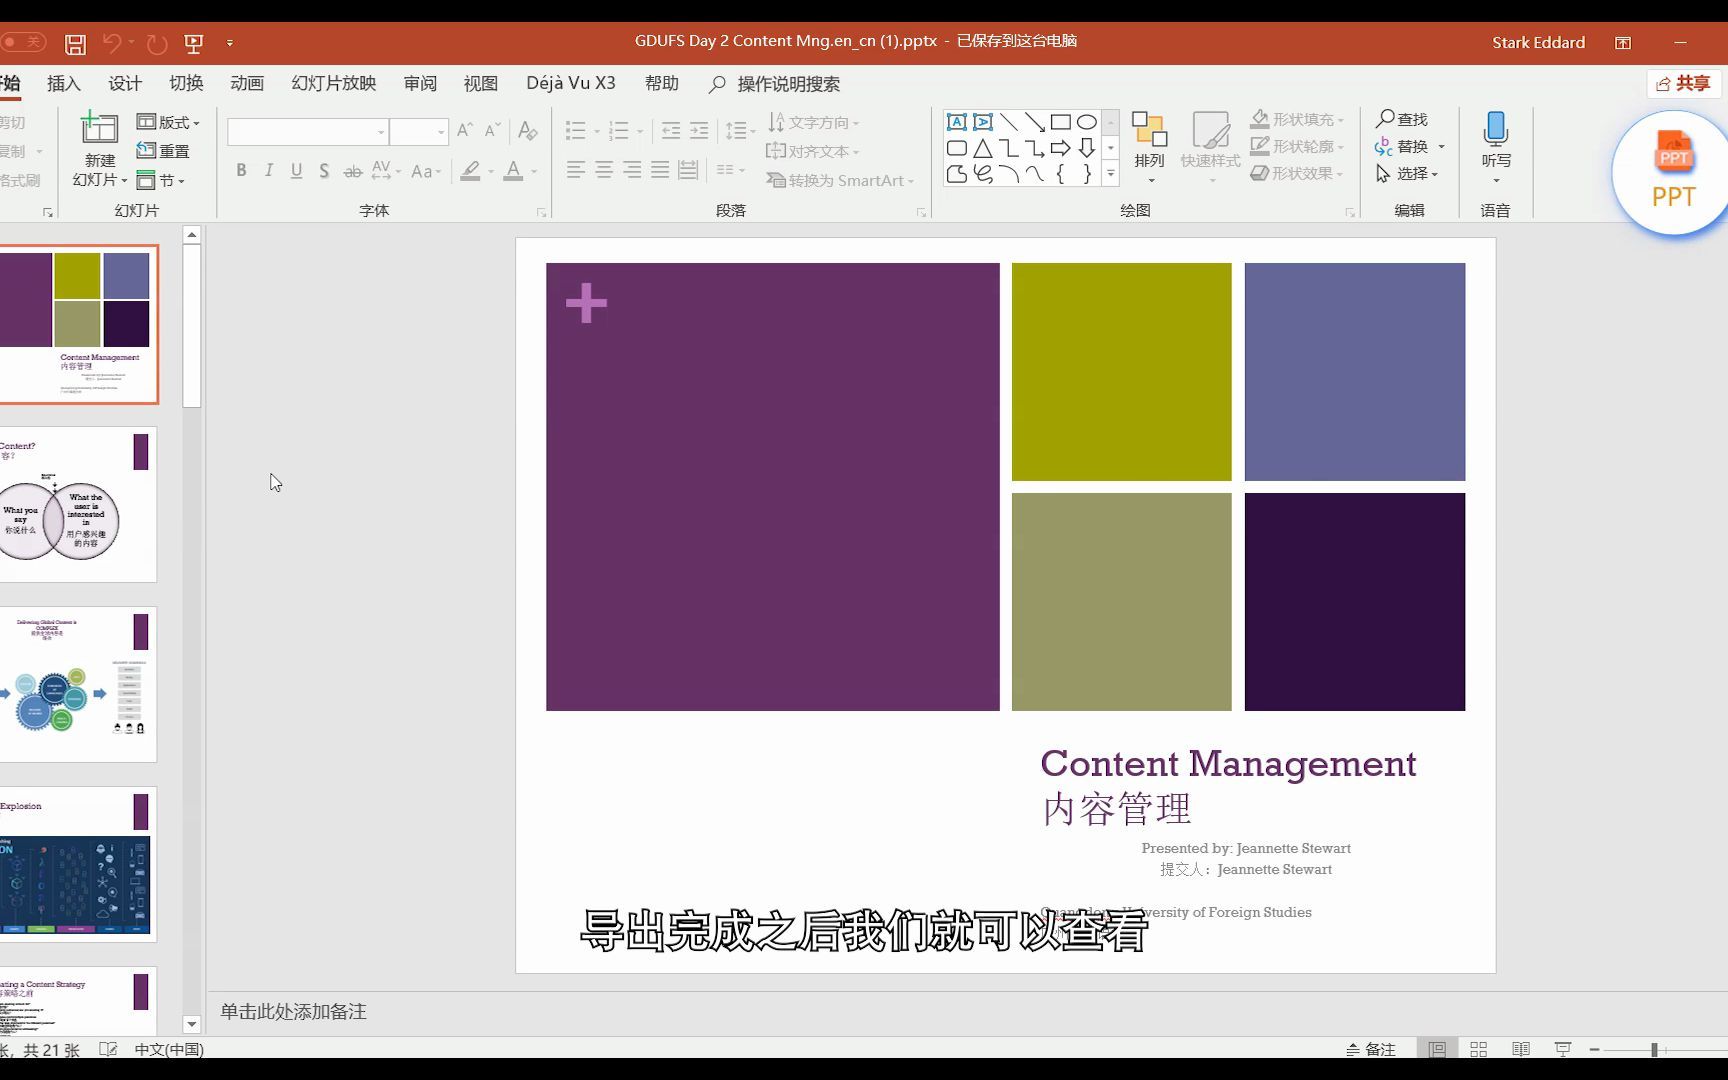Click the 新建幻灯片 new slide icon
Image resolution: width=1728 pixels, height=1080 pixels.
click(x=99, y=130)
